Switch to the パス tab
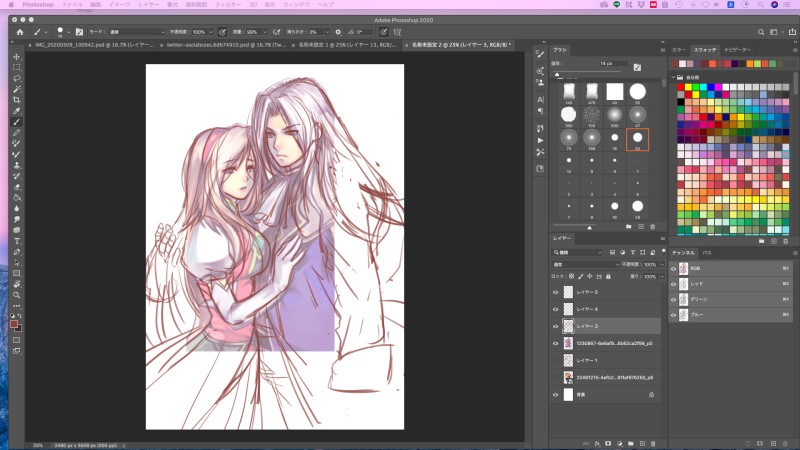 706,253
